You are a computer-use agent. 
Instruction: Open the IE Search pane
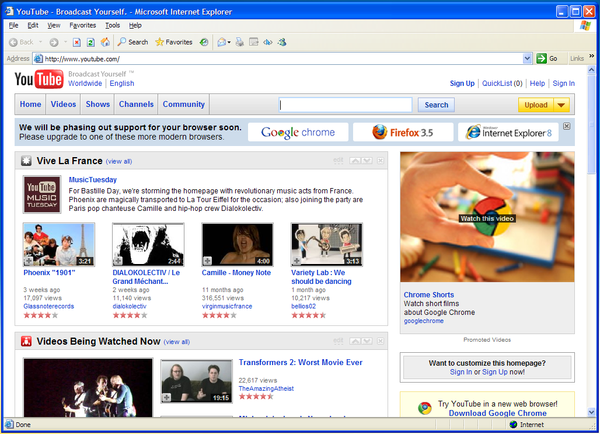point(133,42)
